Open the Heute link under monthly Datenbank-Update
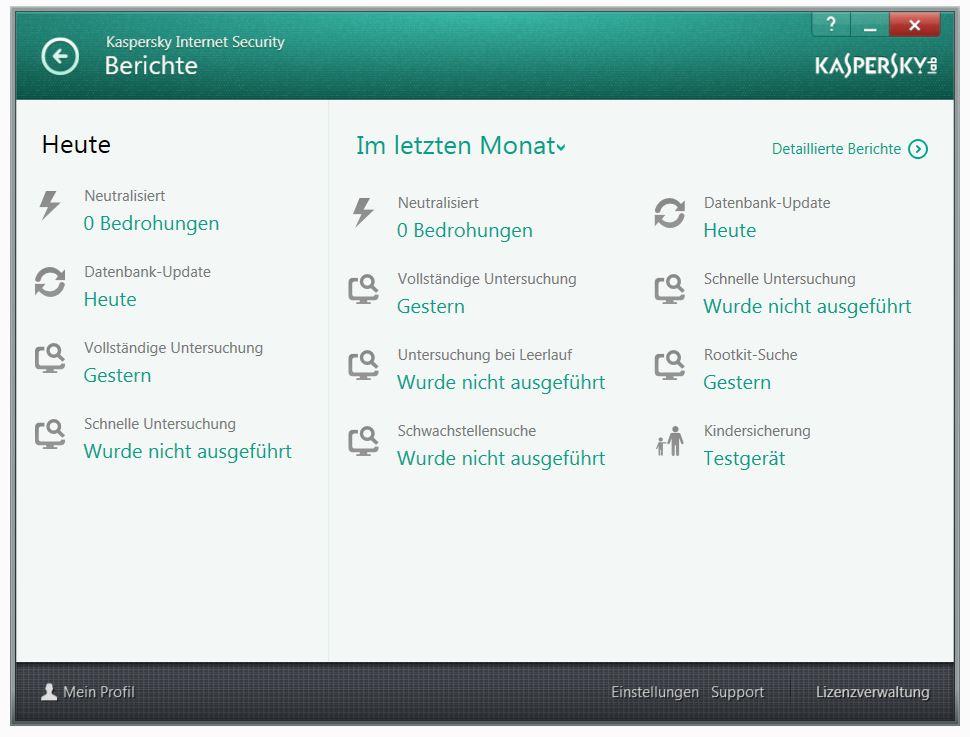 730,231
